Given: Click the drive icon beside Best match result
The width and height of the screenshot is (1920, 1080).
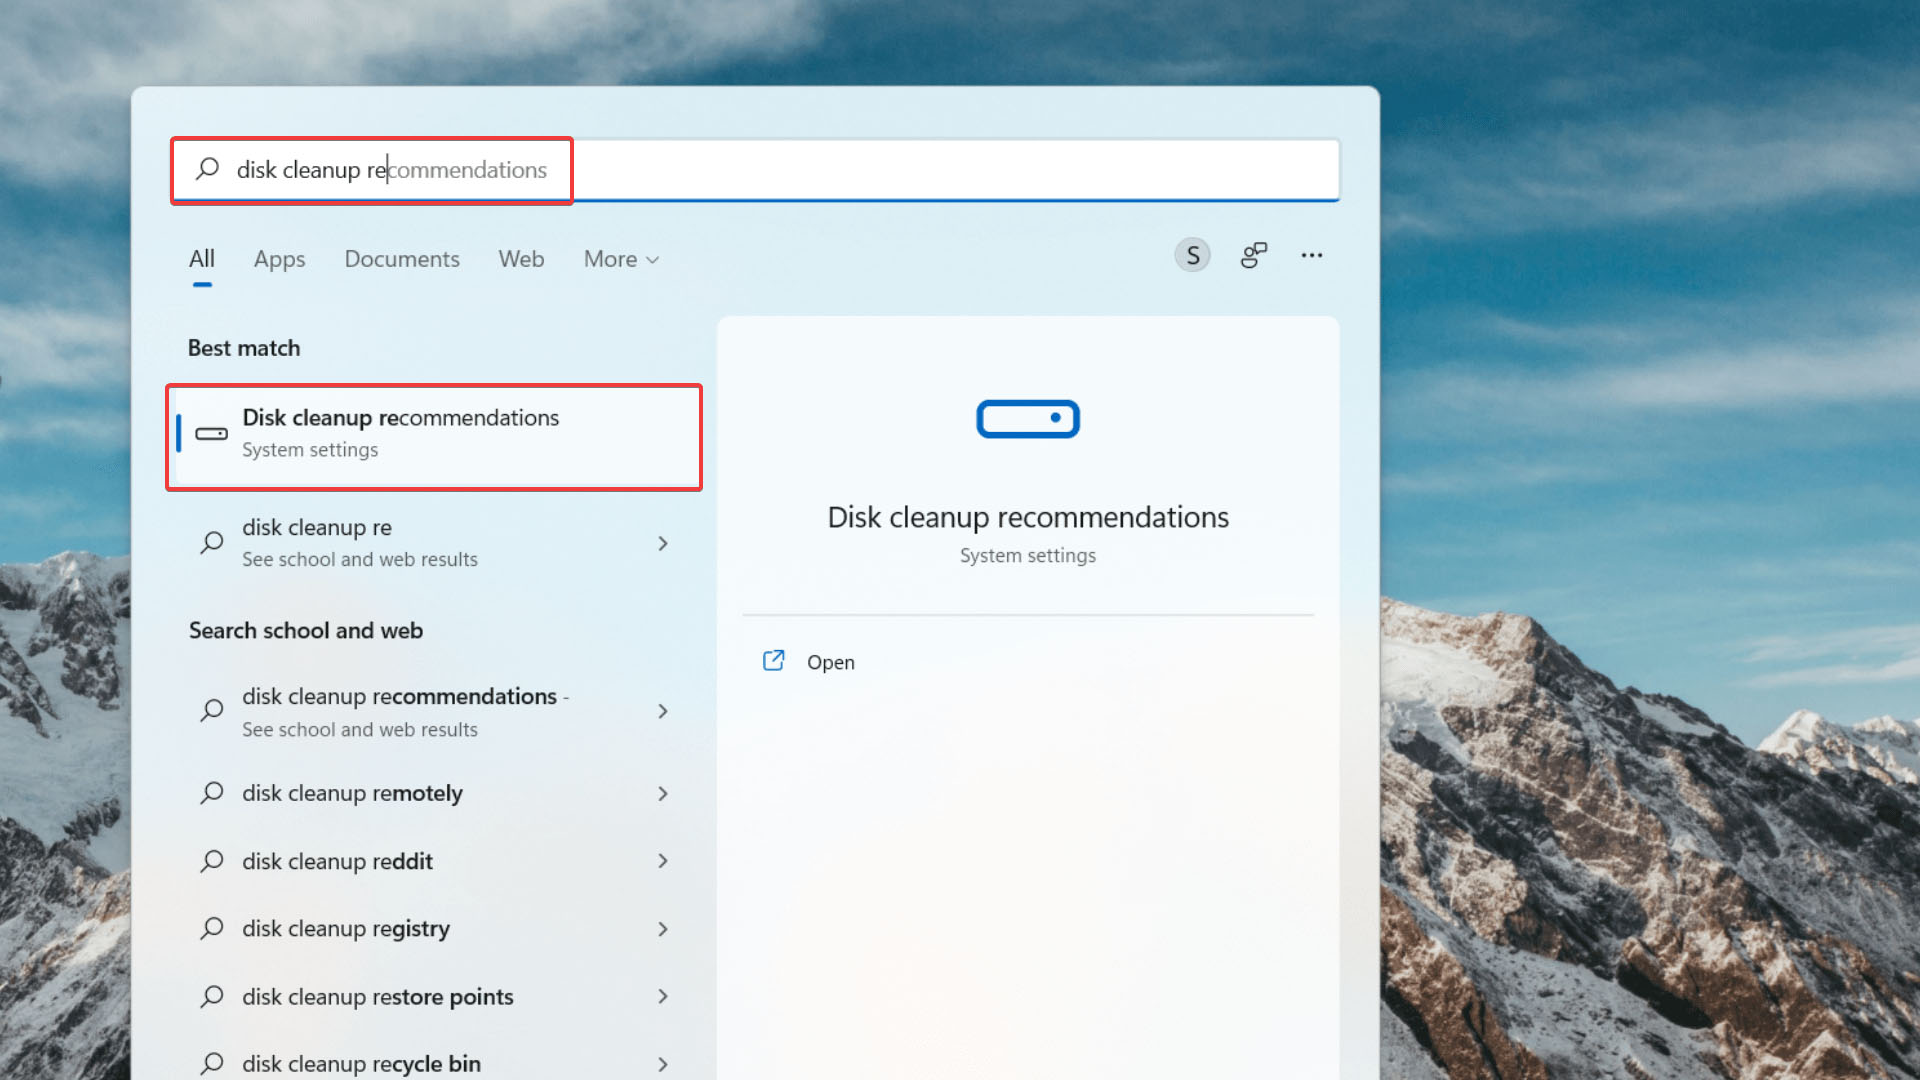Looking at the screenshot, I should pyautogui.click(x=212, y=434).
